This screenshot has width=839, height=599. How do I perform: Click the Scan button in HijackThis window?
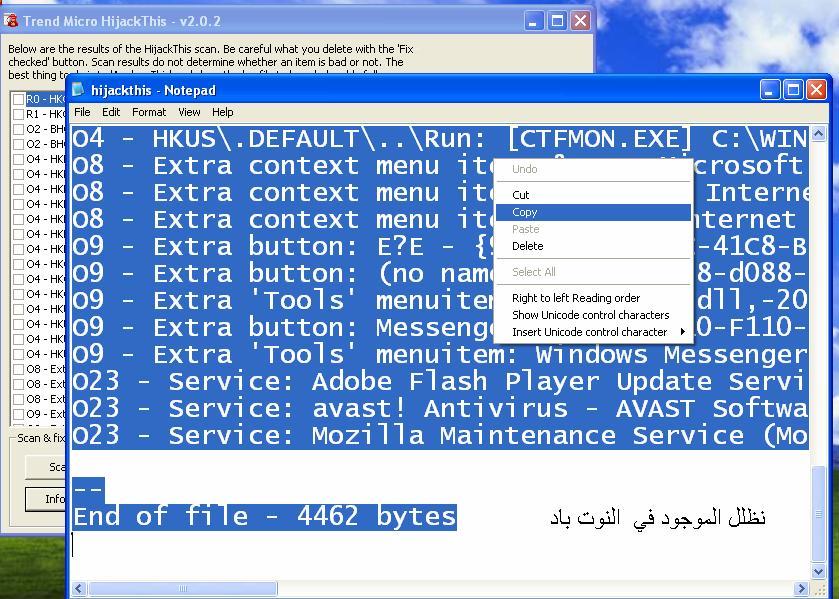click(46, 467)
